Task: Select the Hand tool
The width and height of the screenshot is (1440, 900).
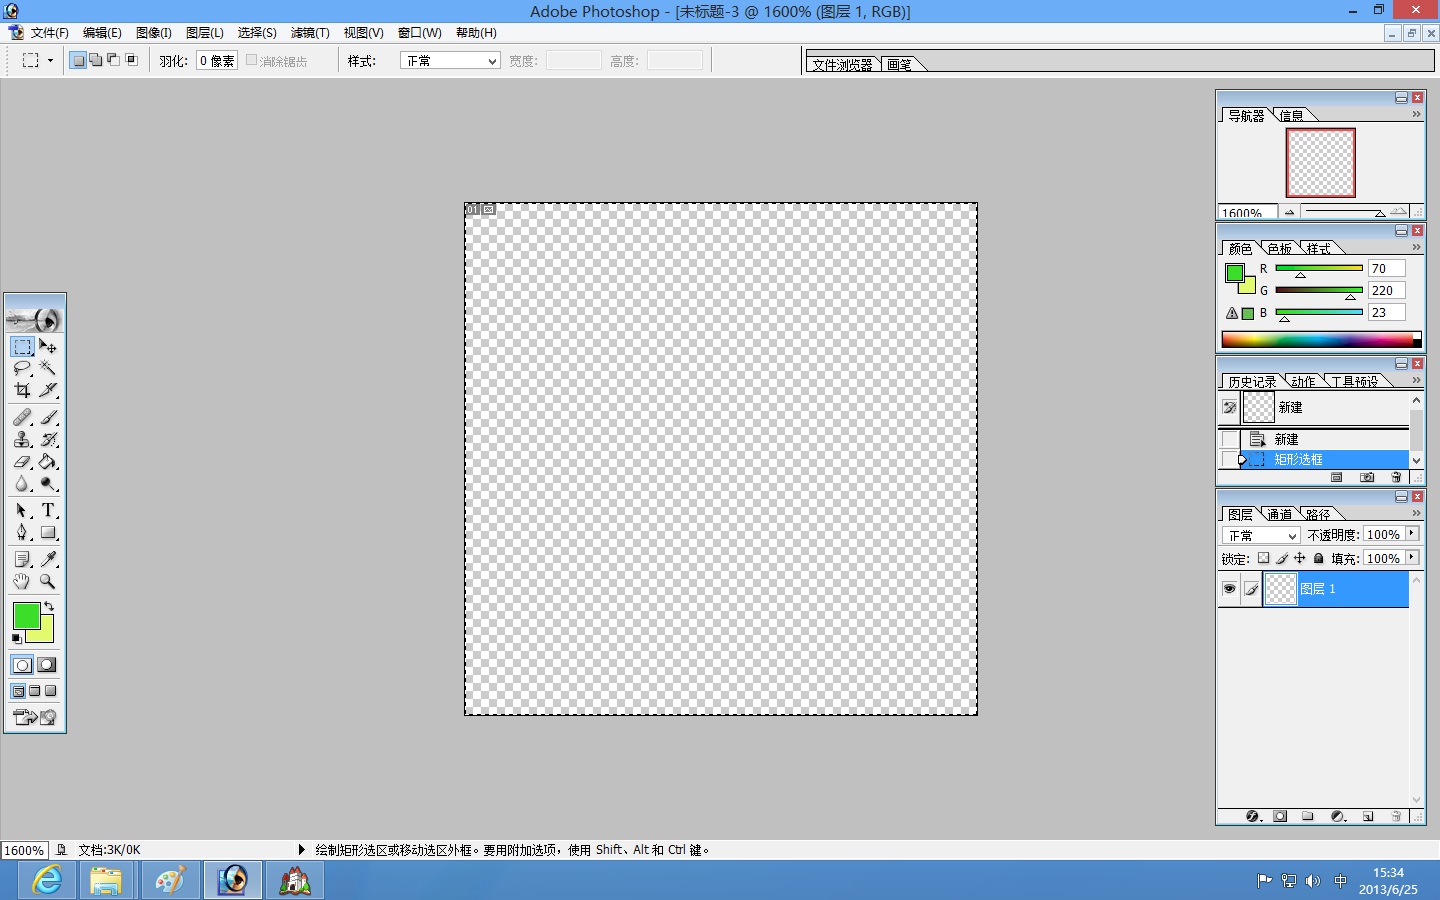Action: 22,581
